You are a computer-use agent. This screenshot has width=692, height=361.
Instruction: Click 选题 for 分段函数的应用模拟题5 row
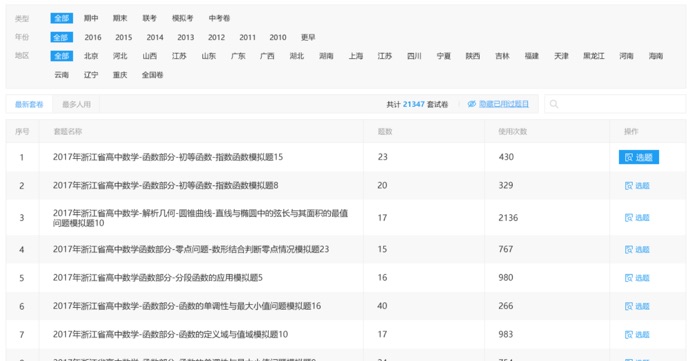coord(637,278)
